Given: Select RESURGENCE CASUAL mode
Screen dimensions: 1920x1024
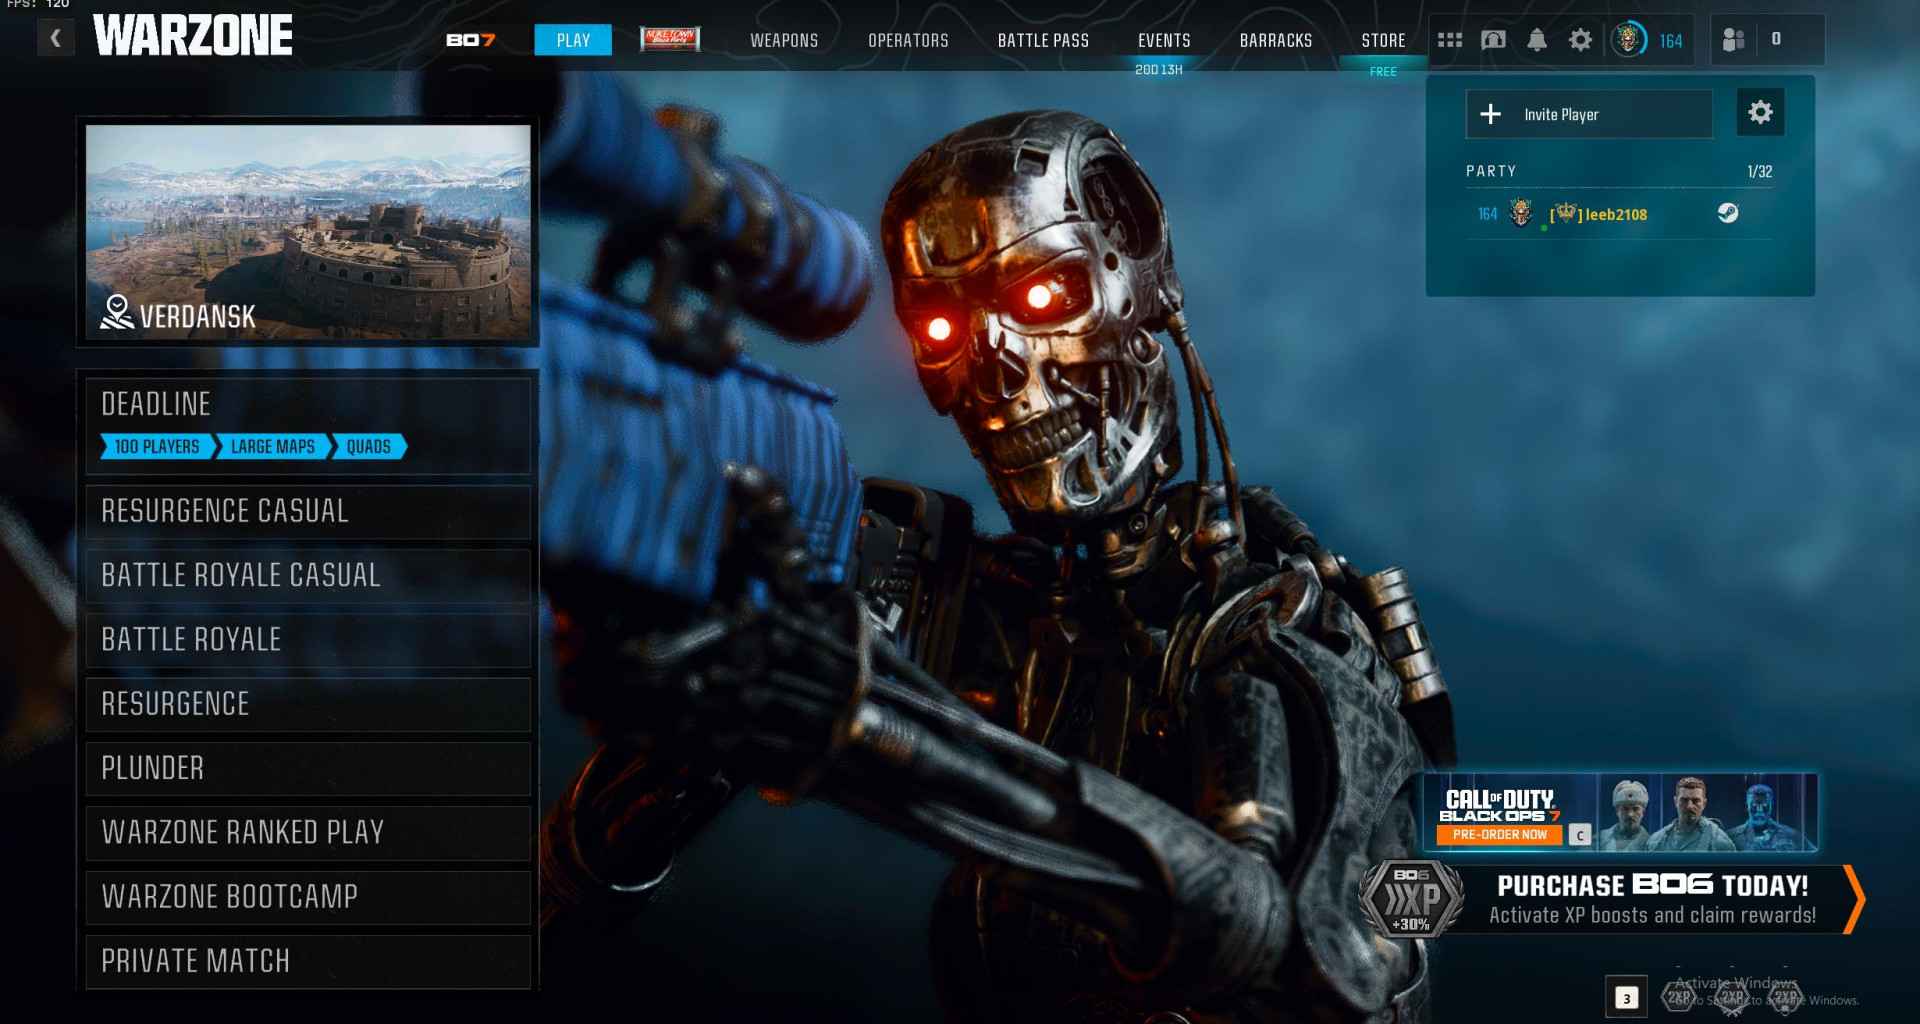Looking at the screenshot, I should [308, 512].
